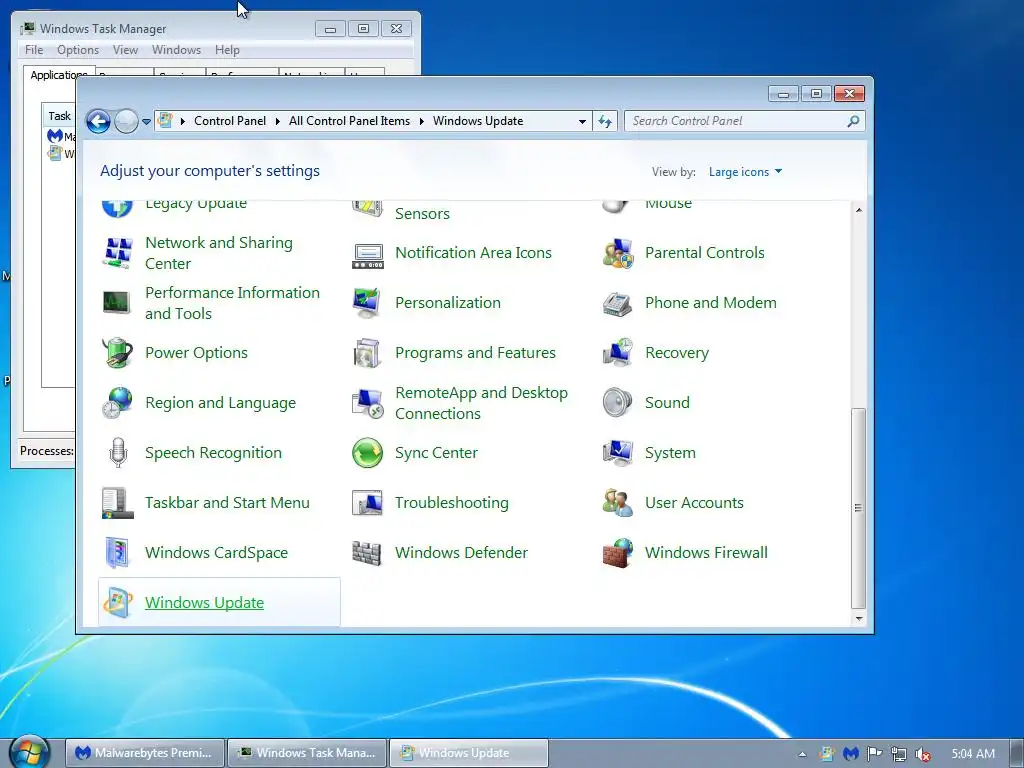Expand the arrow after All Control Panel Items
The height and width of the screenshot is (768, 1024).
(421, 121)
